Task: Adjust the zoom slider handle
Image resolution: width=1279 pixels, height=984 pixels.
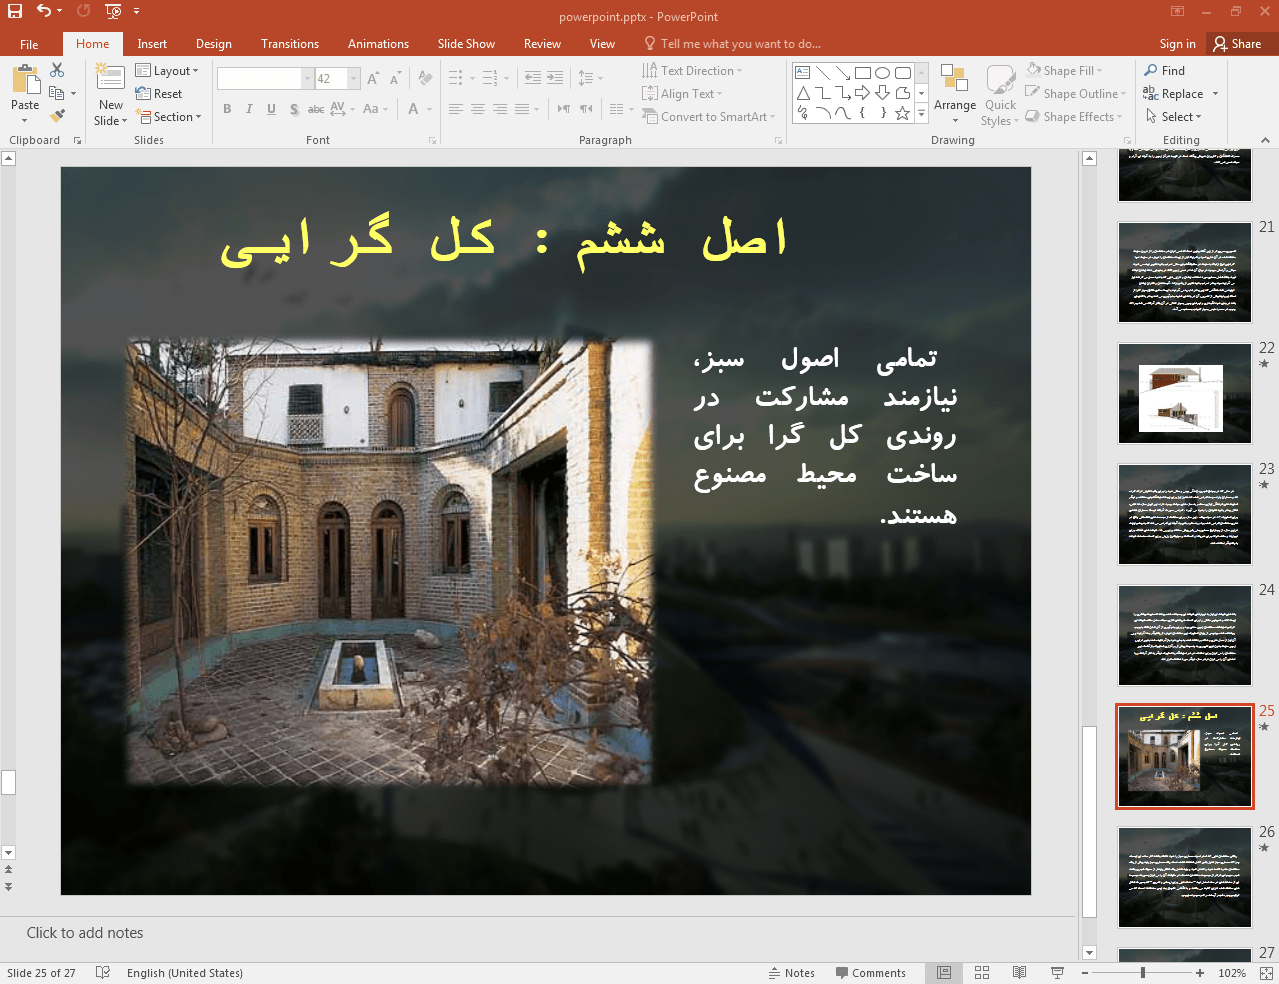Action: tap(1143, 973)
